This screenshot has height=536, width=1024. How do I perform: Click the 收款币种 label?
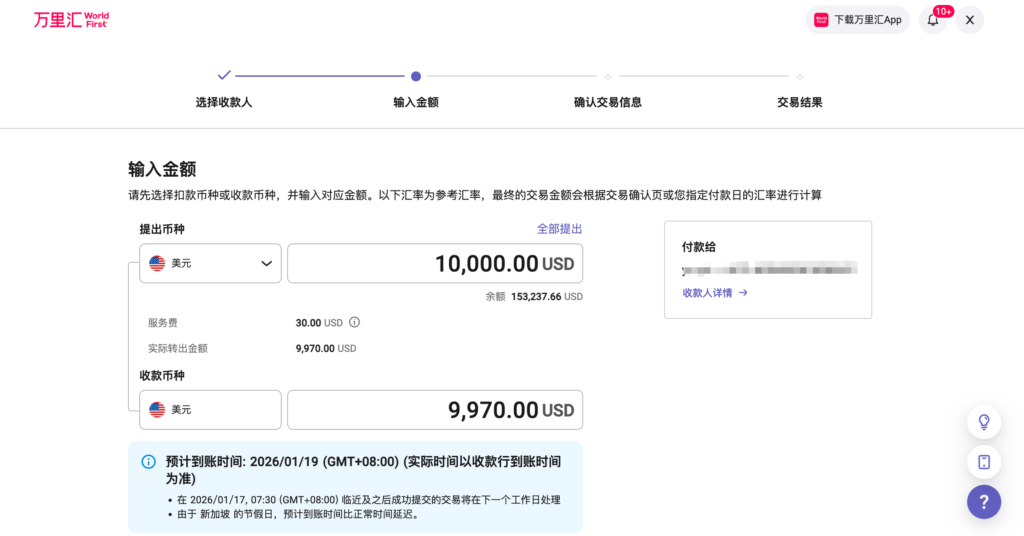click(162, 375)
